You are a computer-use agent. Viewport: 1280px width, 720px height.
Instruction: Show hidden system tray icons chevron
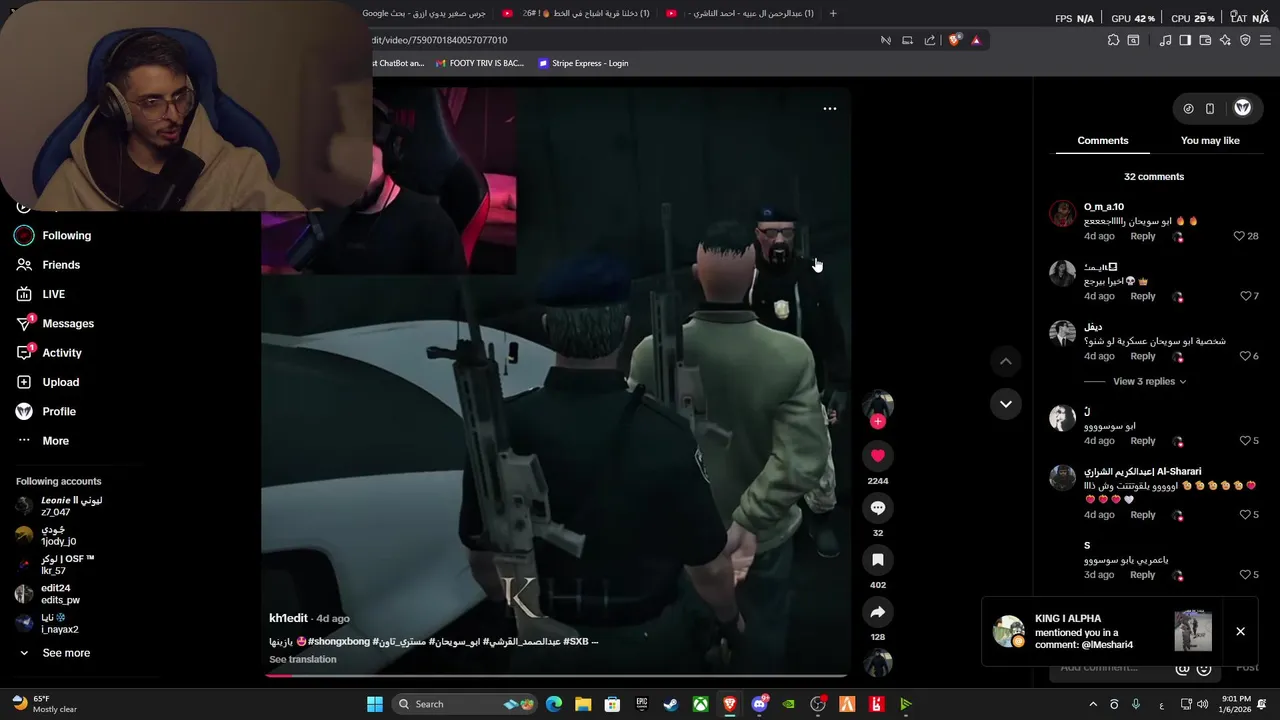(1092, 704)
